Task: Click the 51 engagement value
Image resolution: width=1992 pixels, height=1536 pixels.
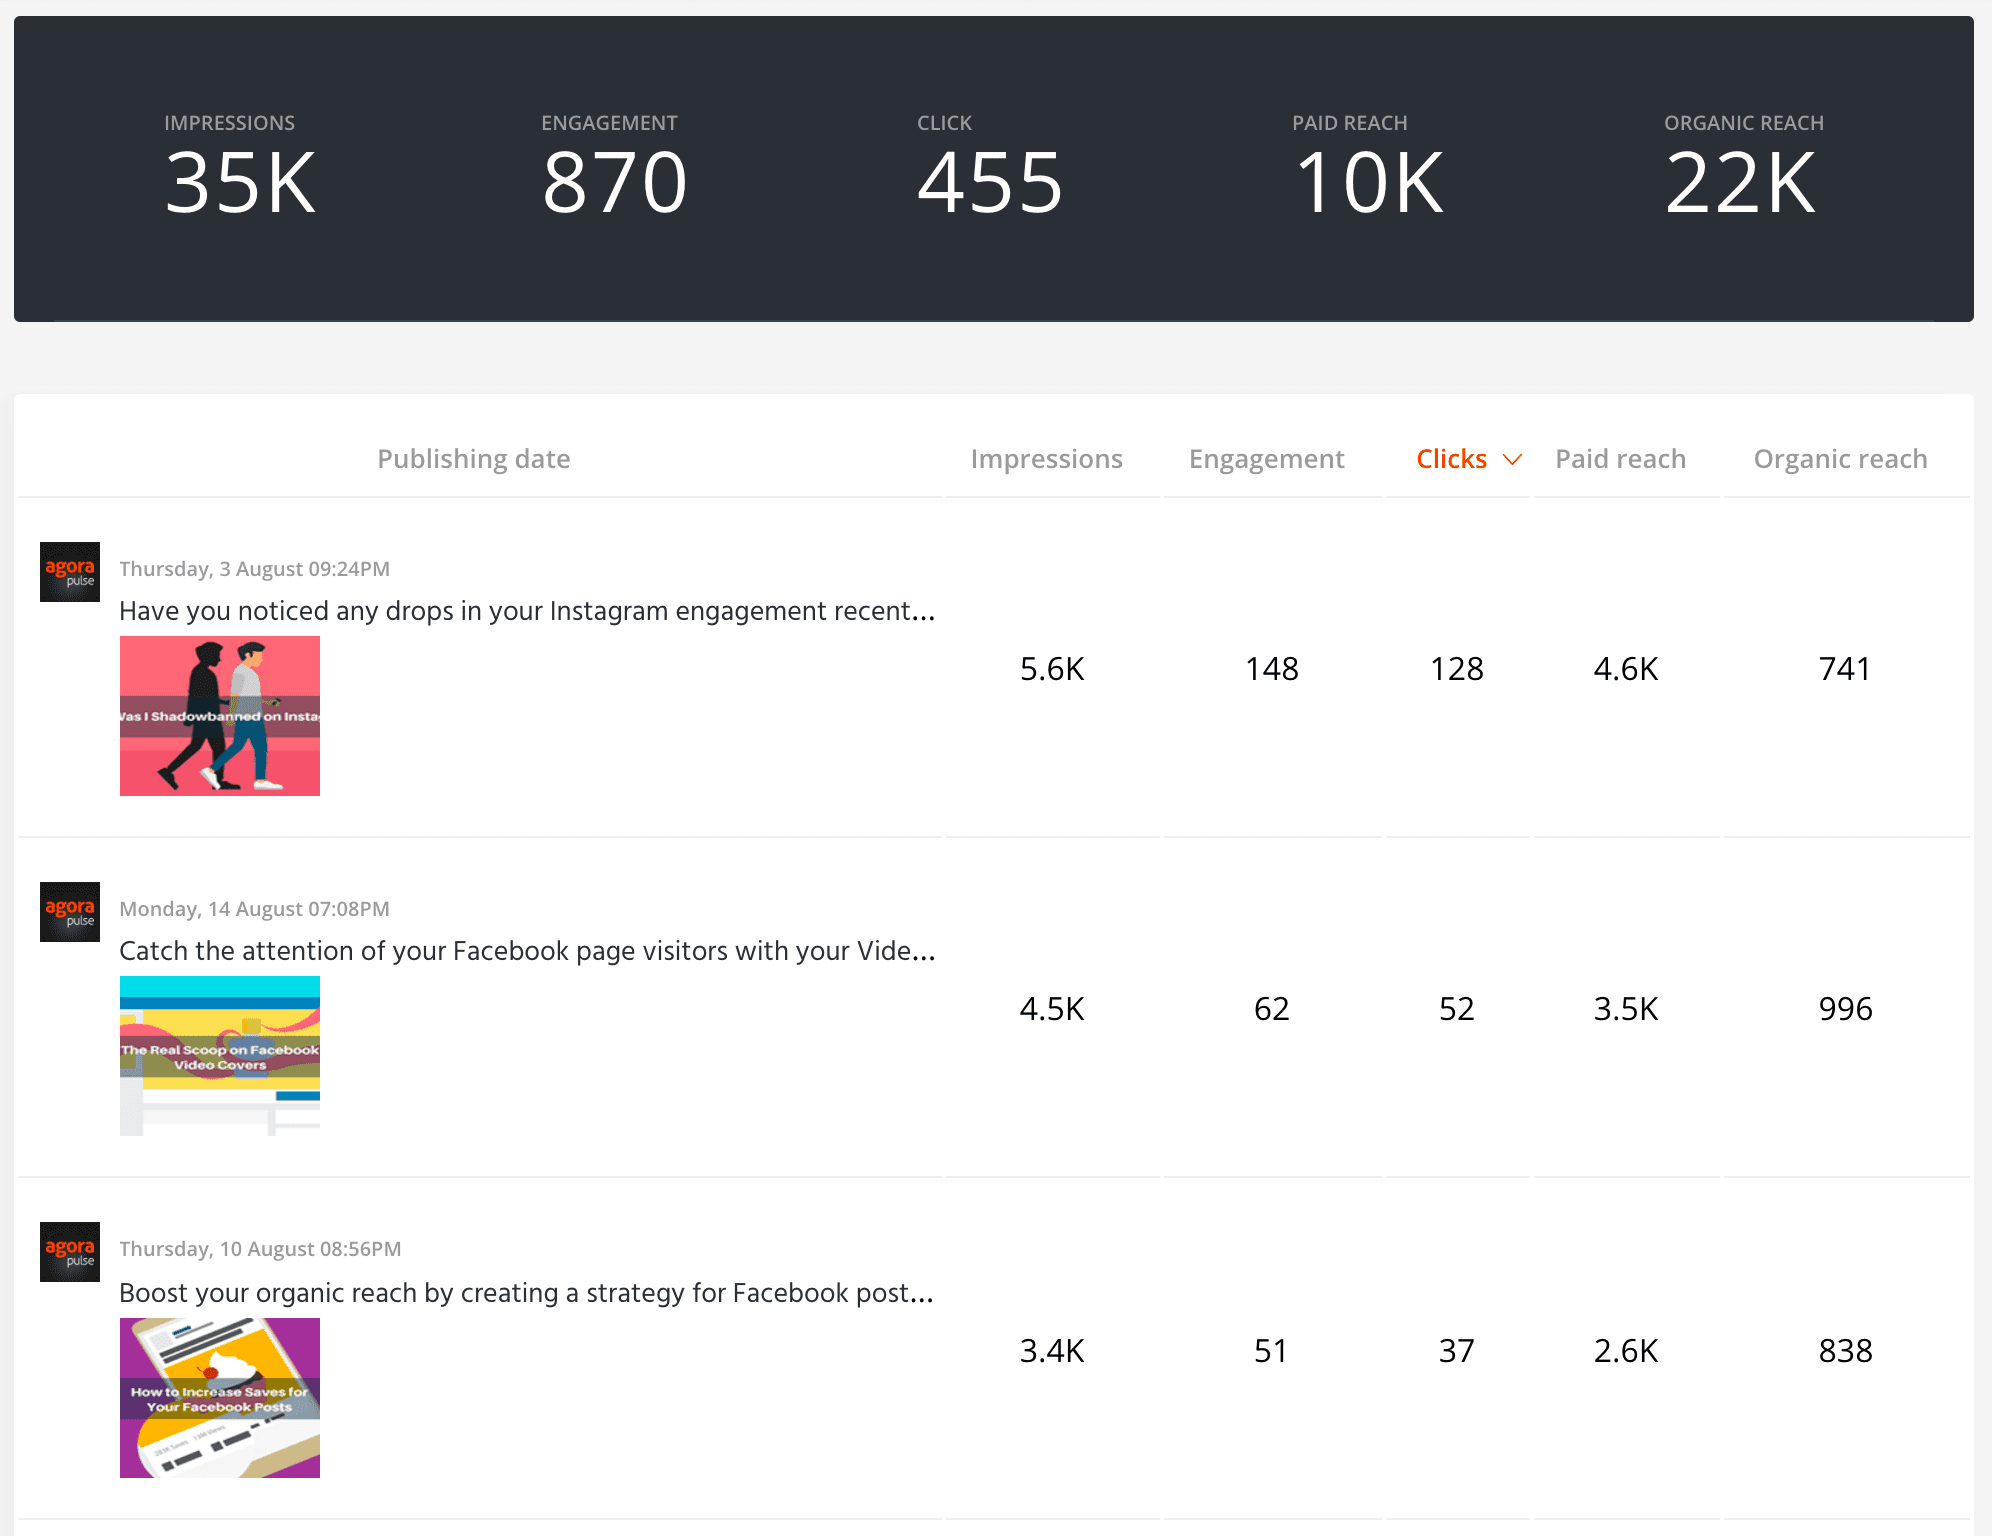Action: [x=1271, y=1351]
